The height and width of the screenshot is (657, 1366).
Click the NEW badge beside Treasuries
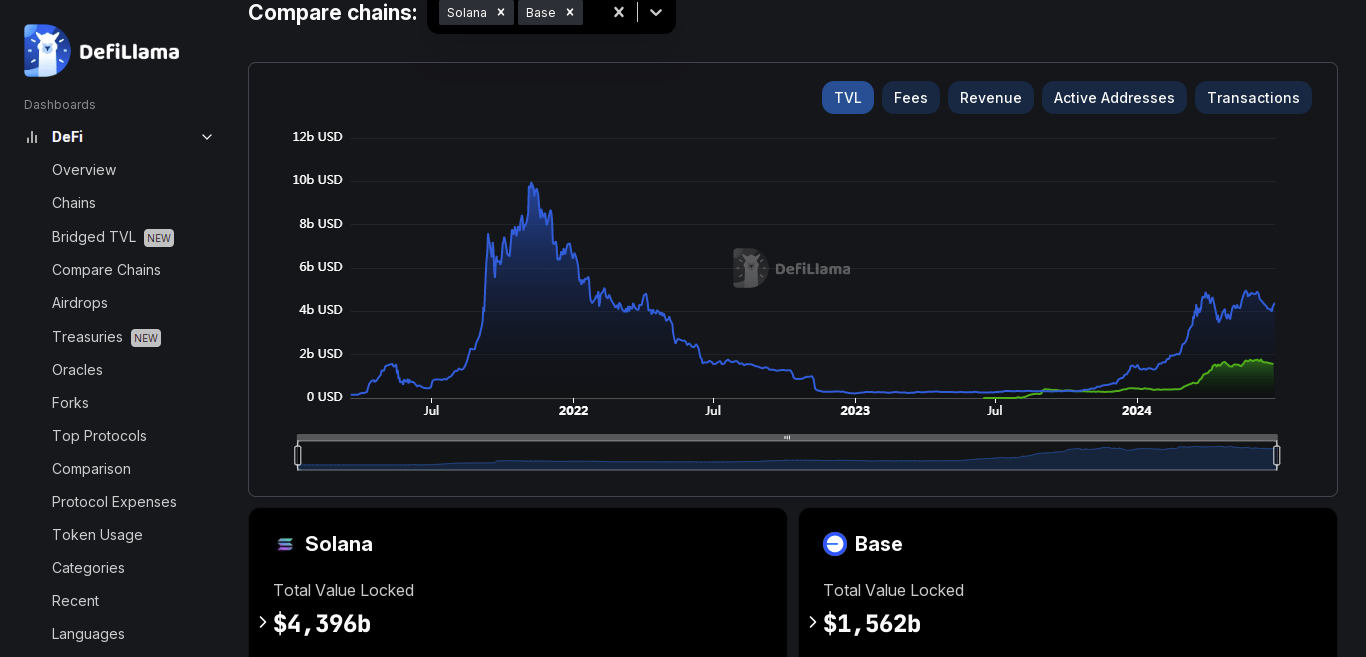146,338
